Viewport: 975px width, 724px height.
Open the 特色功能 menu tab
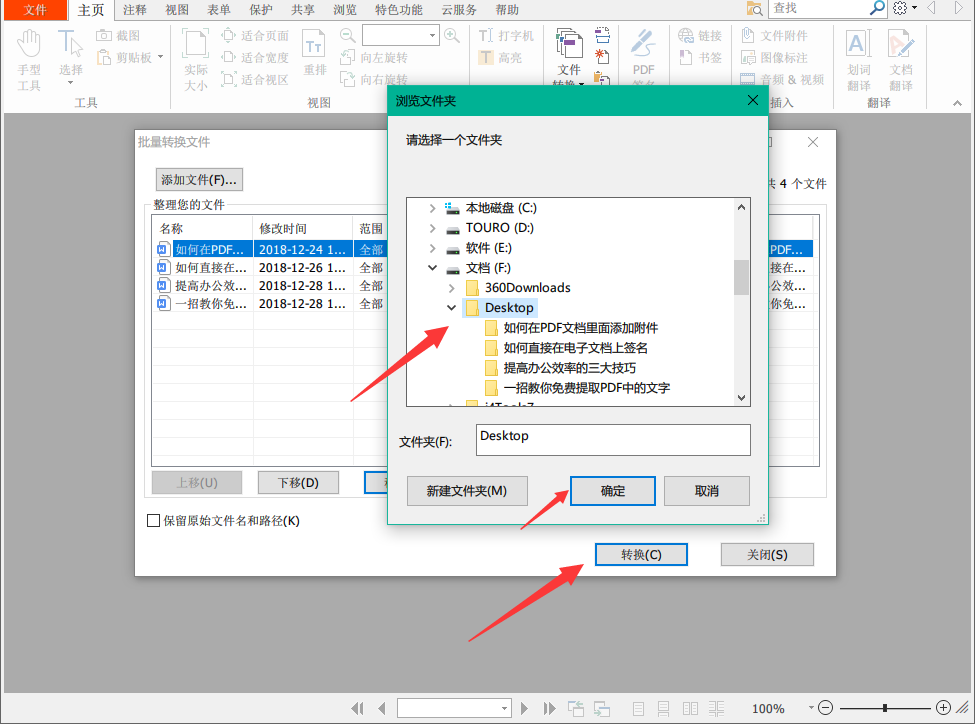pyautogui.click(x=398, y=11)
